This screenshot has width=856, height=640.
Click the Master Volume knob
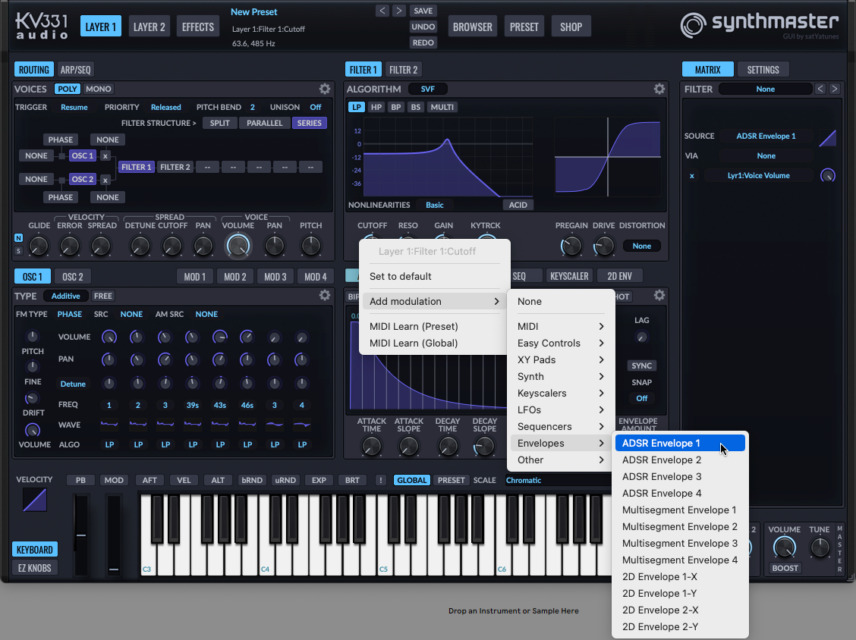click(784, 547)
